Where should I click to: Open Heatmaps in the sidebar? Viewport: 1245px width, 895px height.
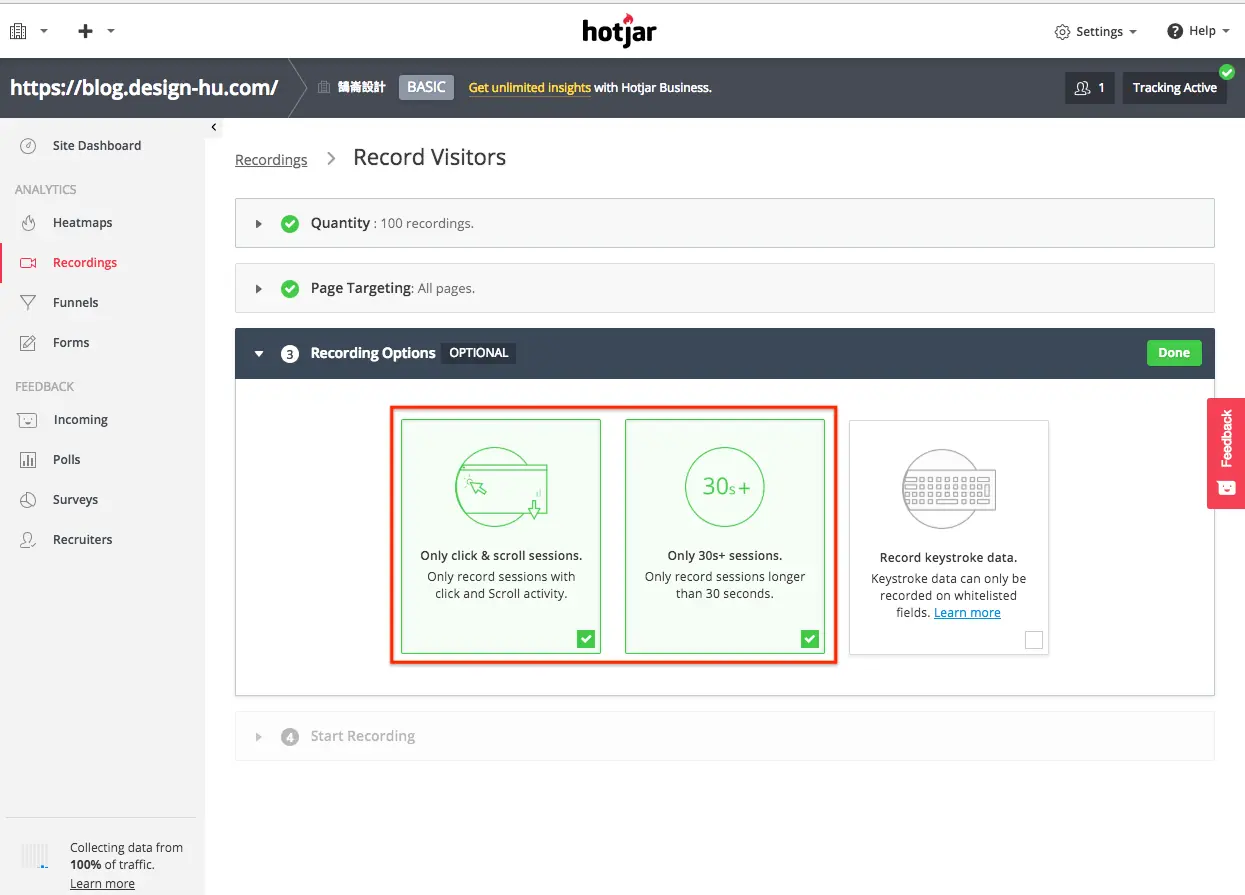click(x=82, y=223)
